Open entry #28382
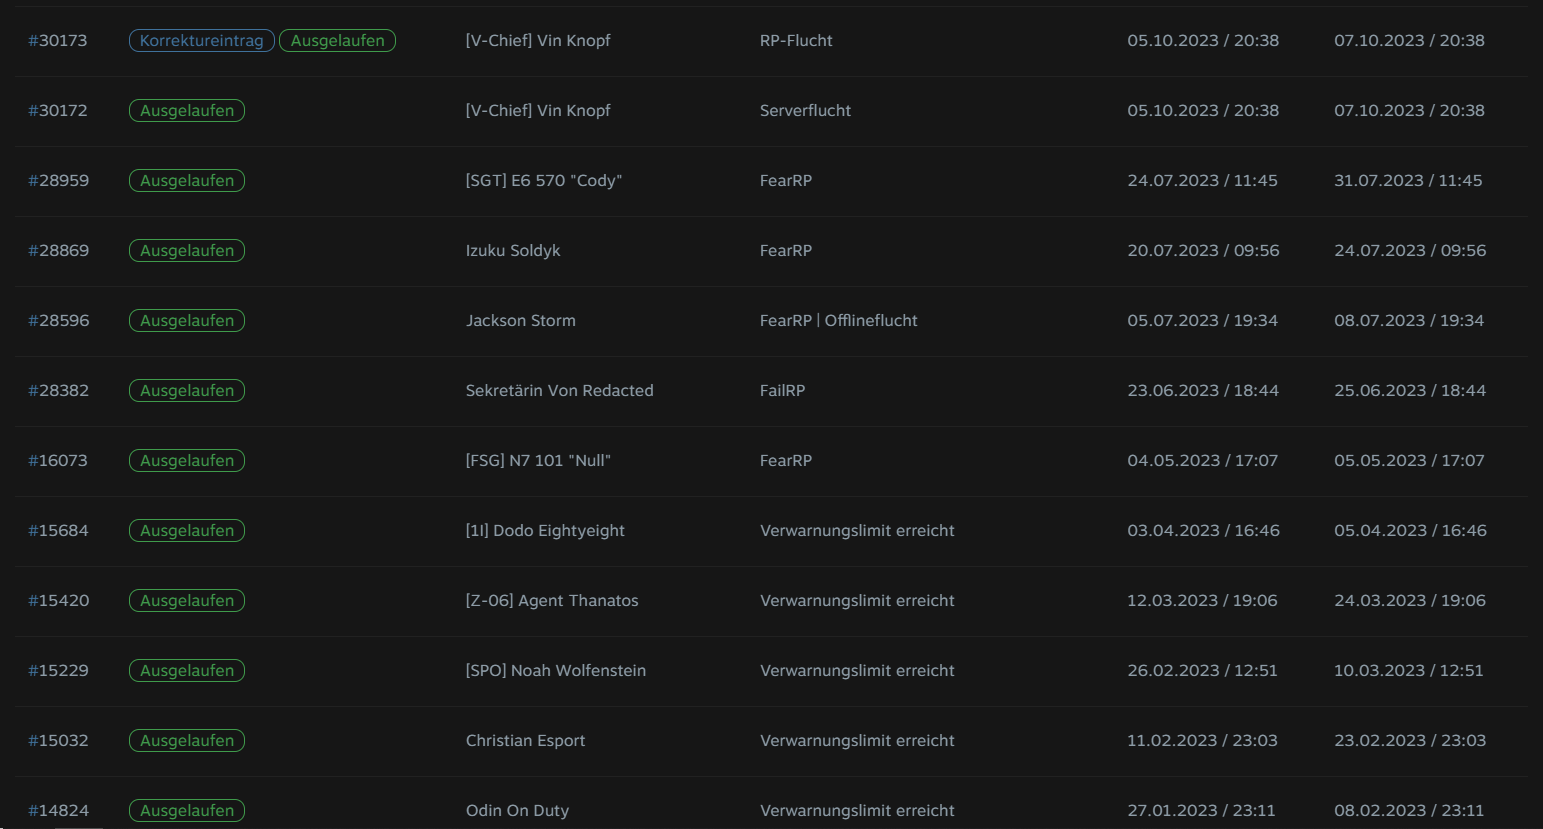1543x829 pixels. [58, 391]
